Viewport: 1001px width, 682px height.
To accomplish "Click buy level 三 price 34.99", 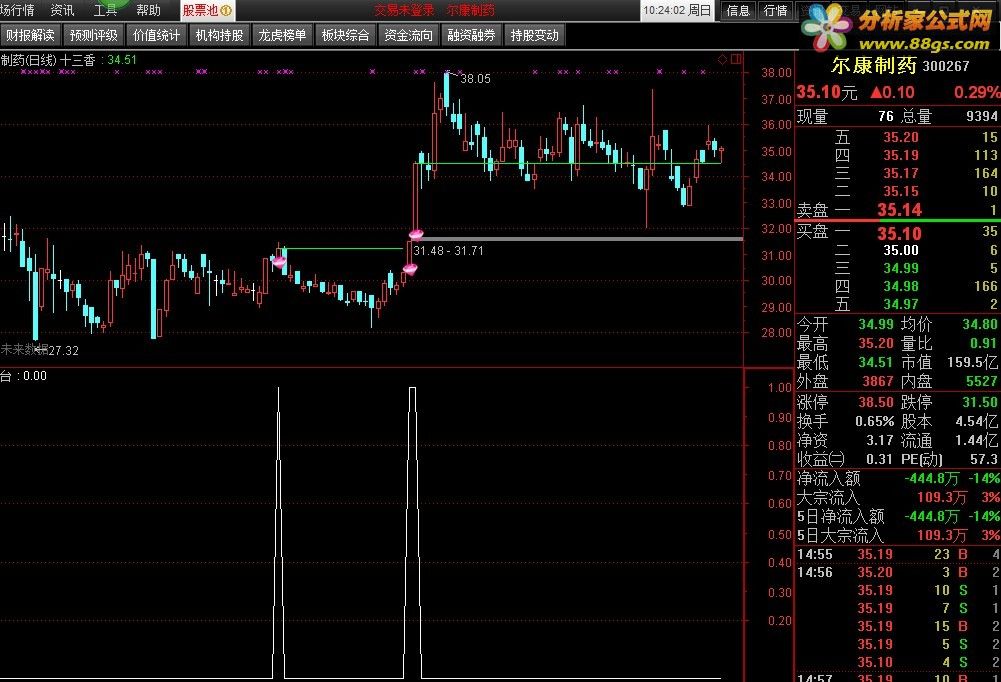I will (901, 268).
